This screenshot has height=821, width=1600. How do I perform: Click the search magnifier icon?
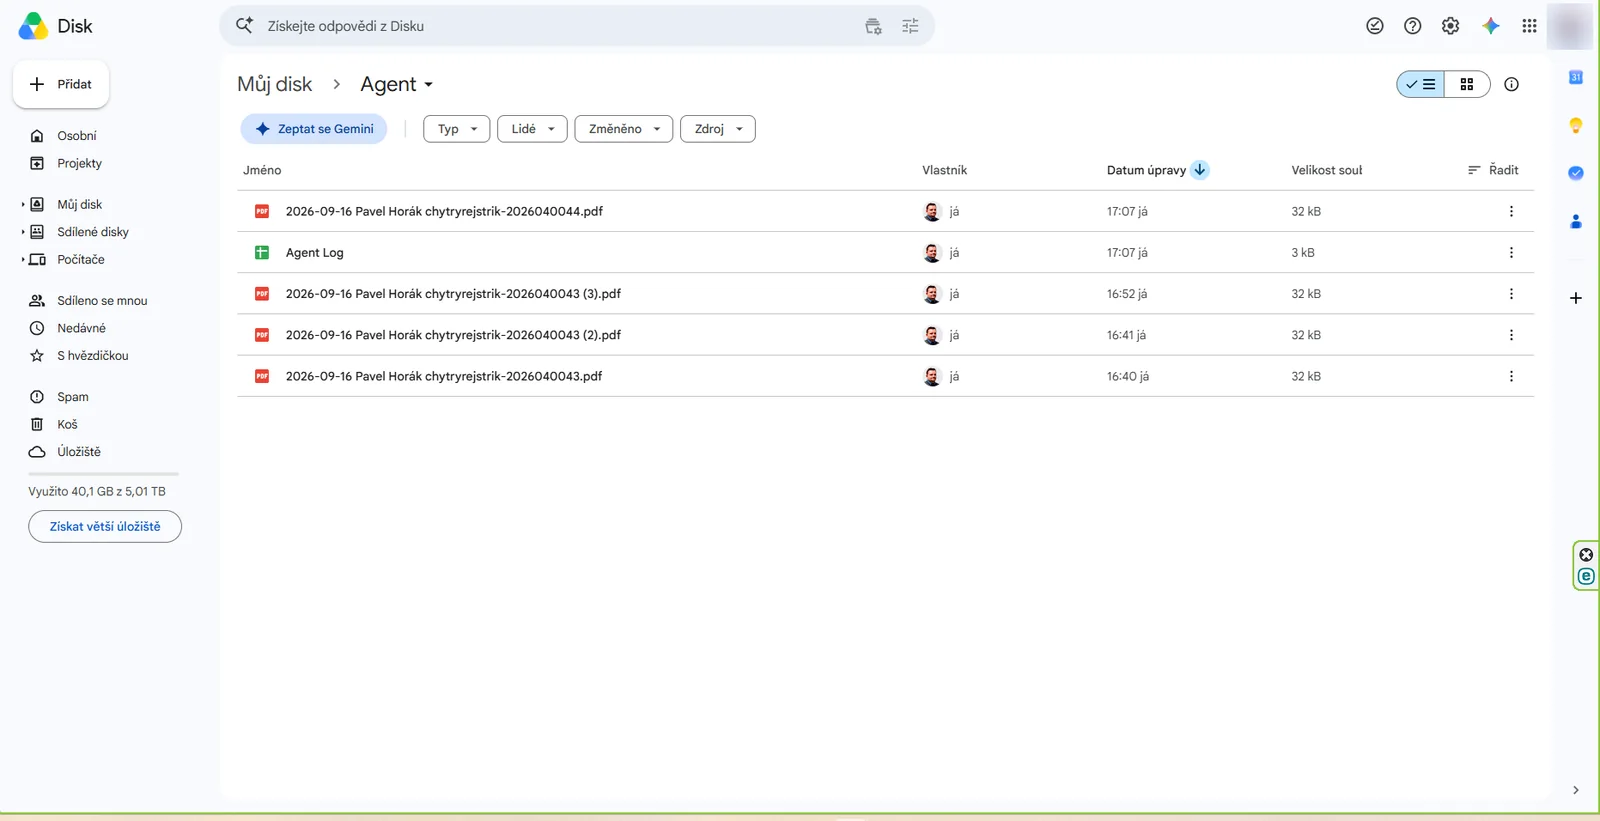[244, 25]
